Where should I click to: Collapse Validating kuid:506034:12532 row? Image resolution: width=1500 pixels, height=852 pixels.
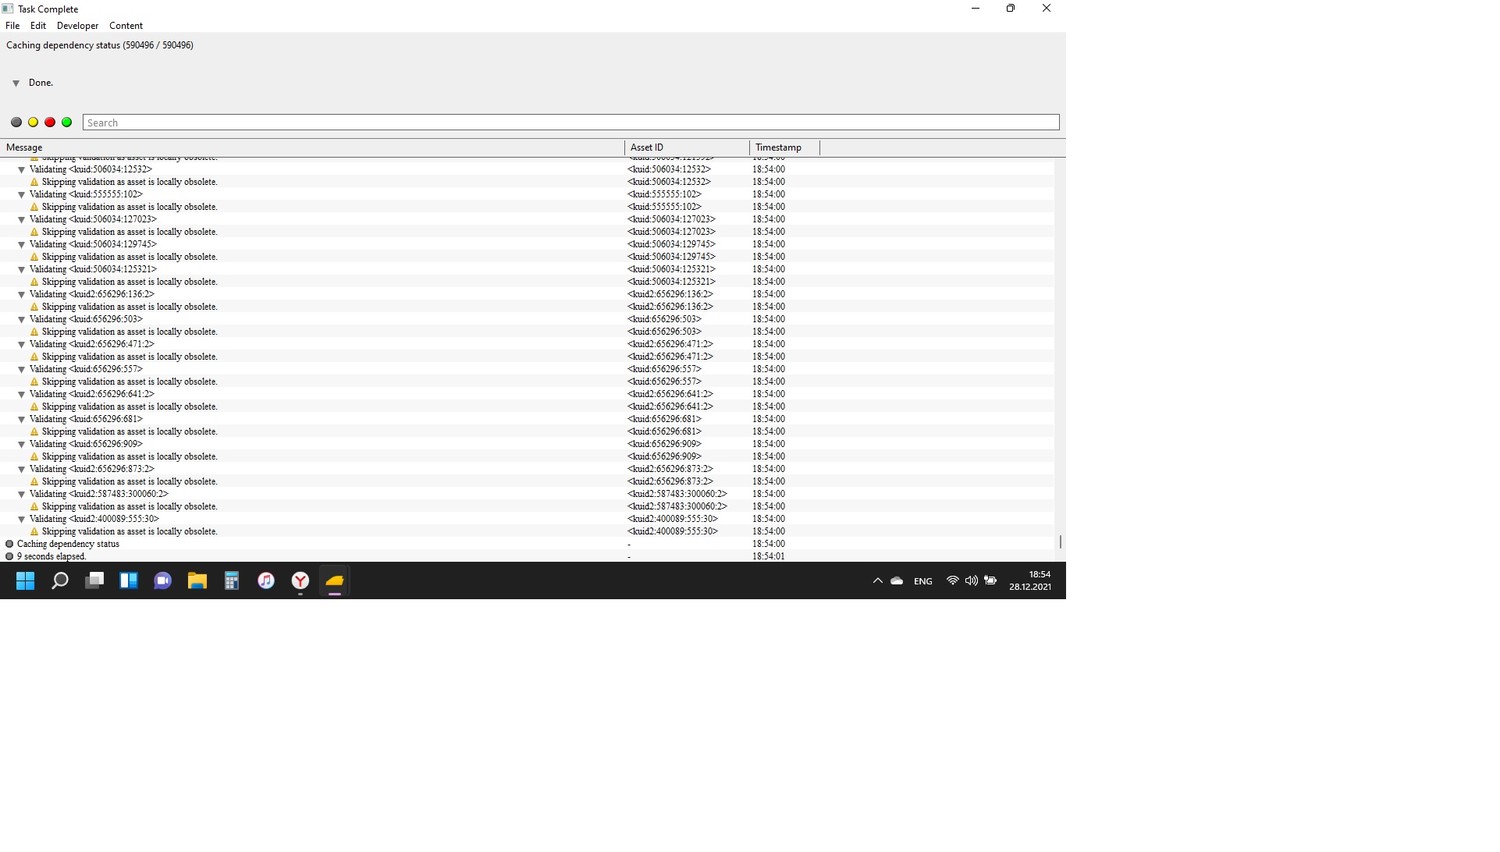[x=21, y=170]
